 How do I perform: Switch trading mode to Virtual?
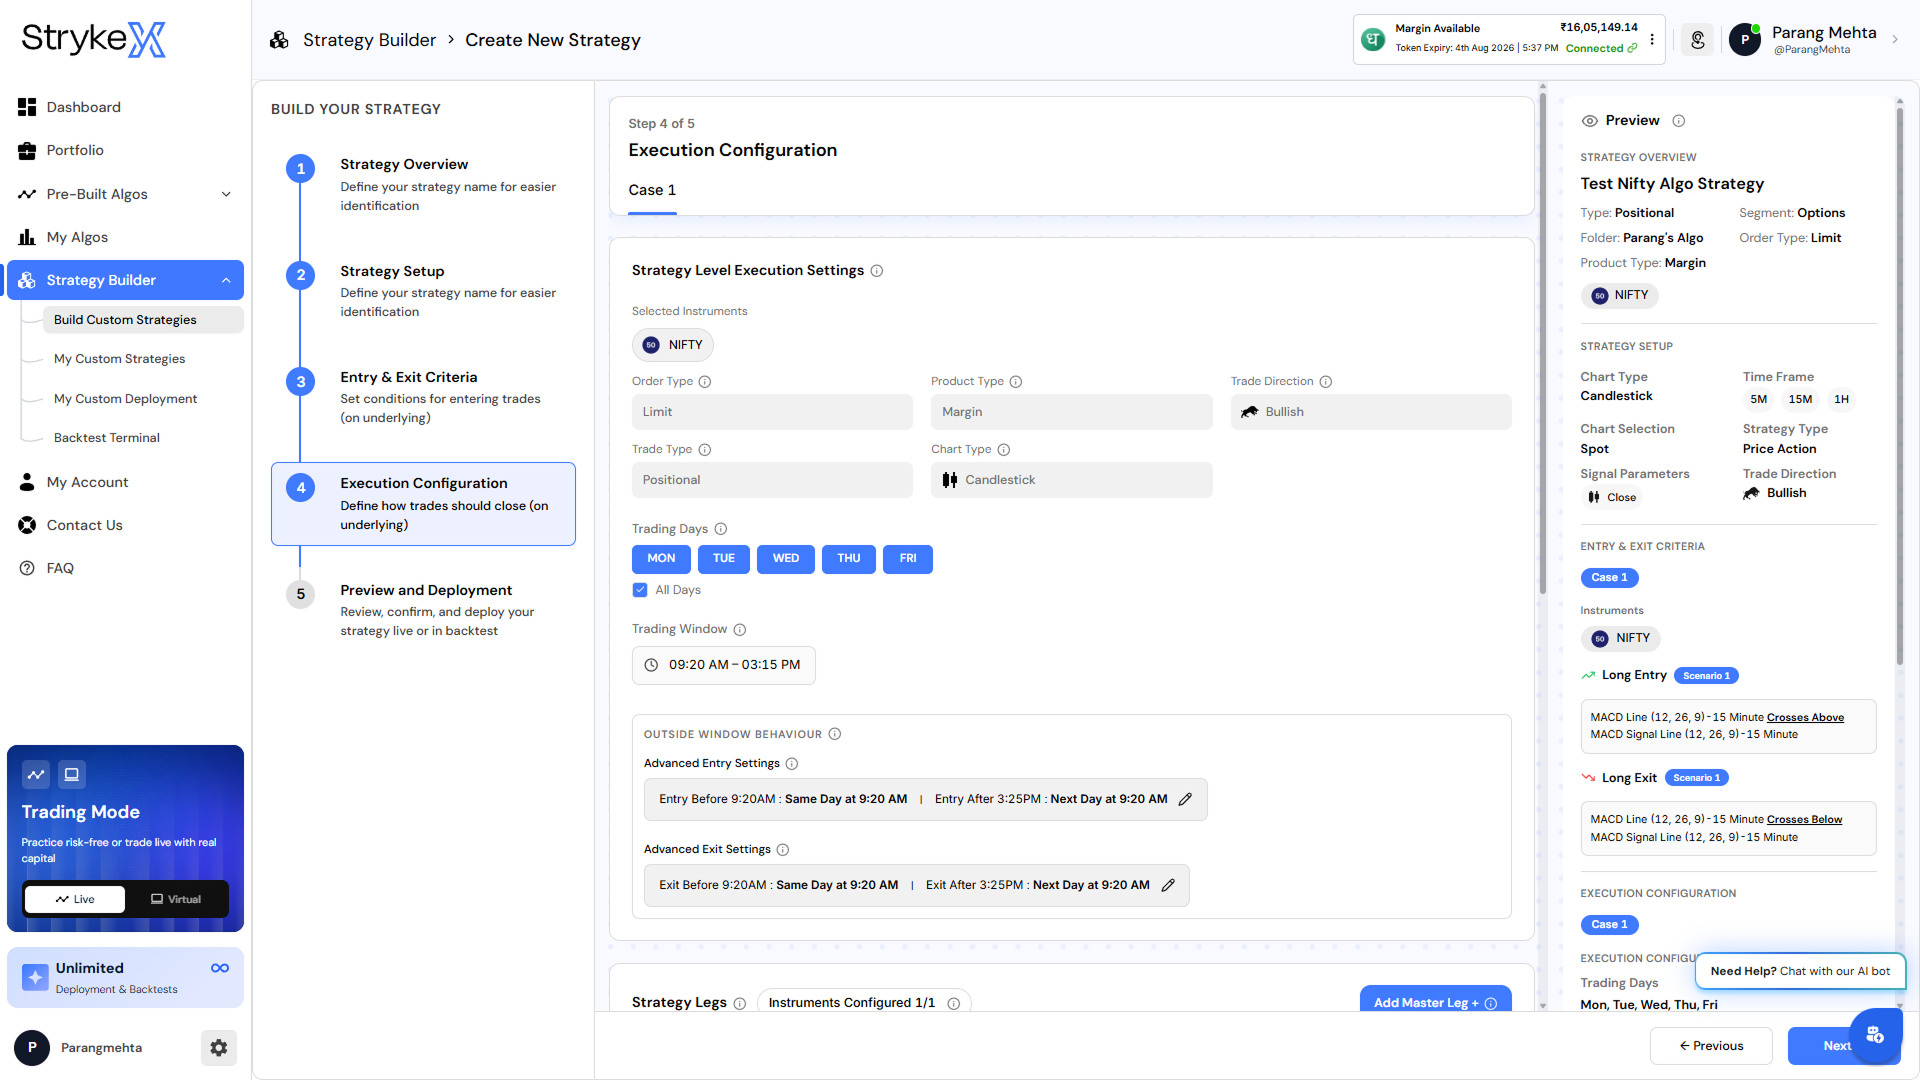(x=176, y=899)
